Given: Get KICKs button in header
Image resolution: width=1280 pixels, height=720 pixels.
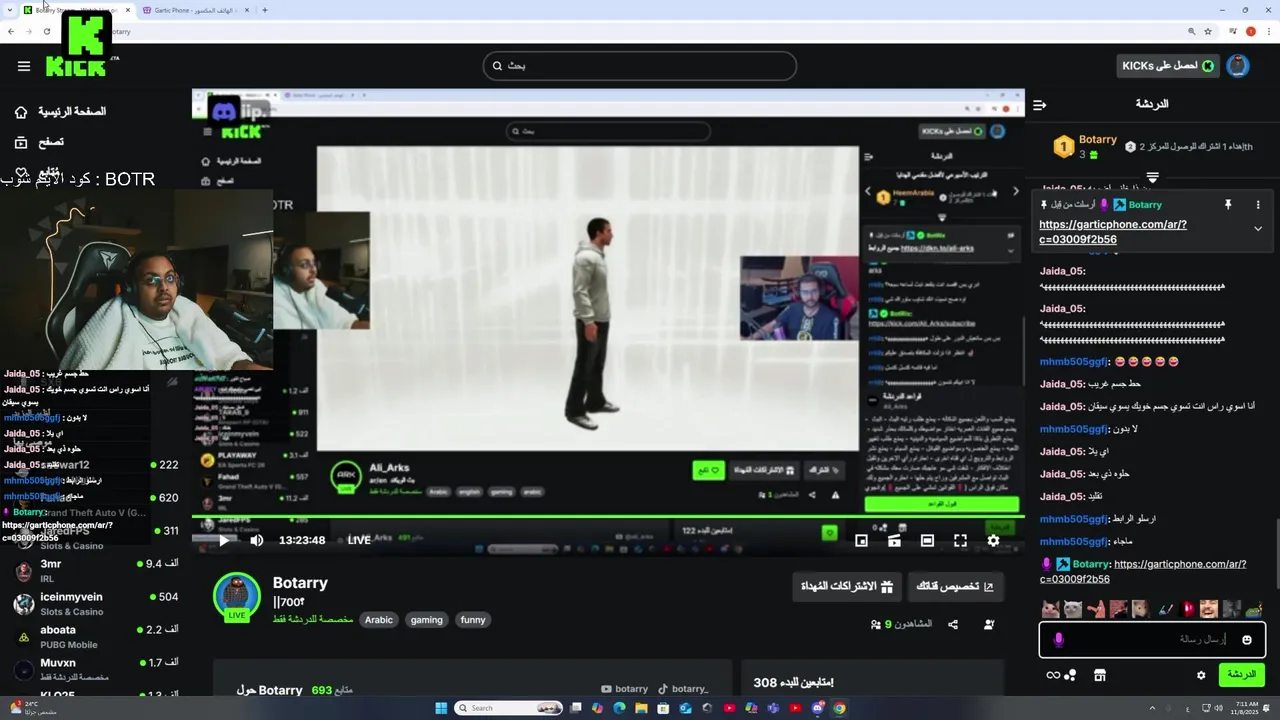Looking at the screenshot, I should click(x=1168, y=66).
